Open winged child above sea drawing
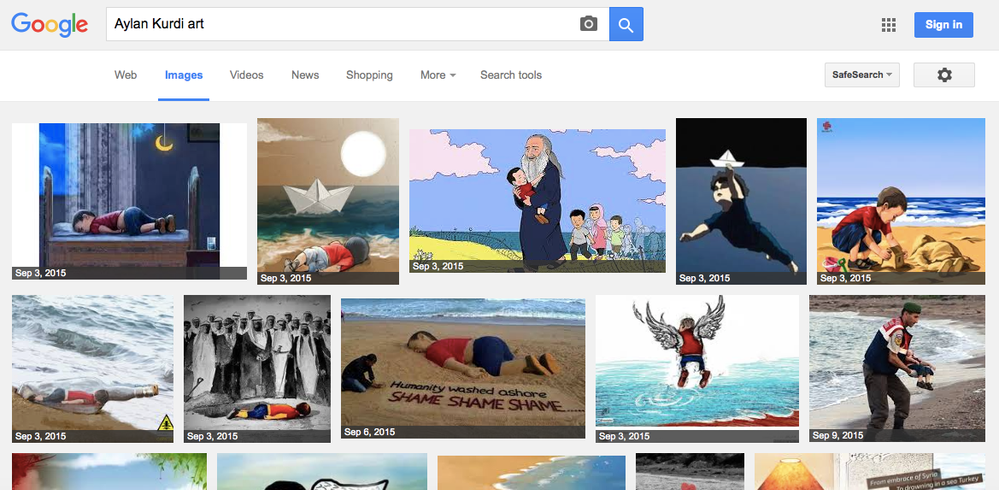 (697, 369)
